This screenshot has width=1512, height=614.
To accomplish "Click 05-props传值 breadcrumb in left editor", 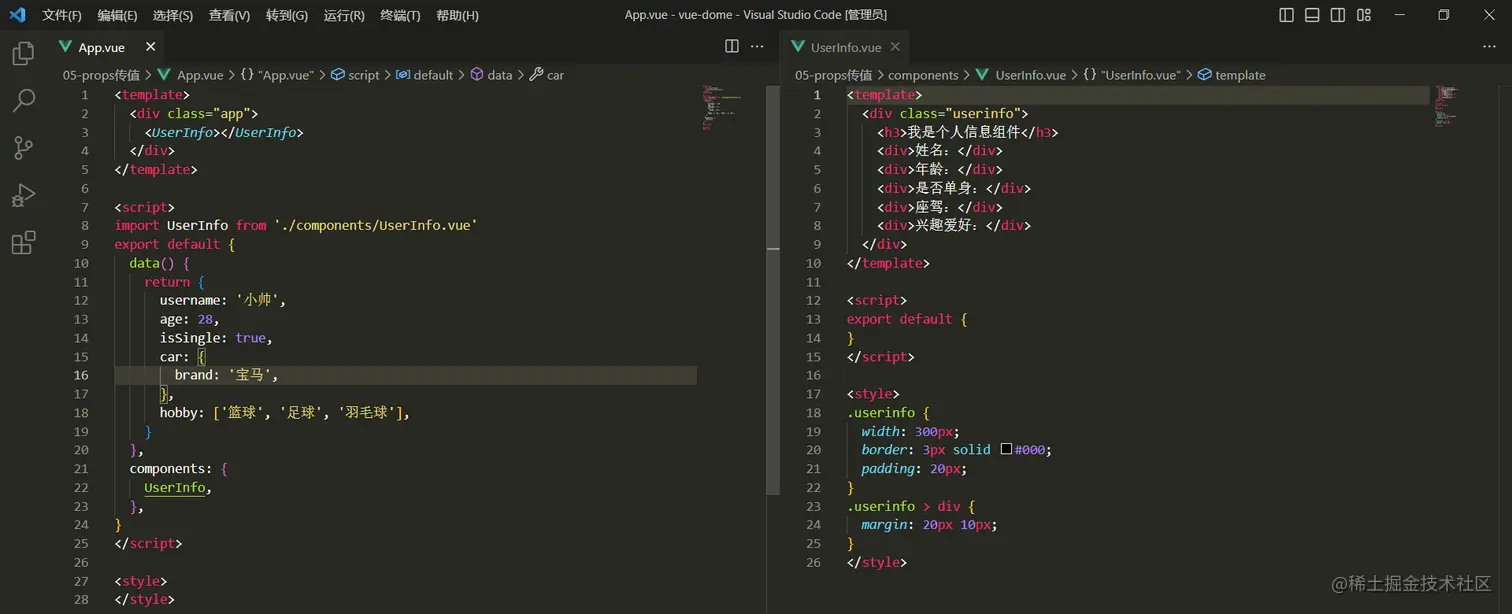I will click(101, 75).
